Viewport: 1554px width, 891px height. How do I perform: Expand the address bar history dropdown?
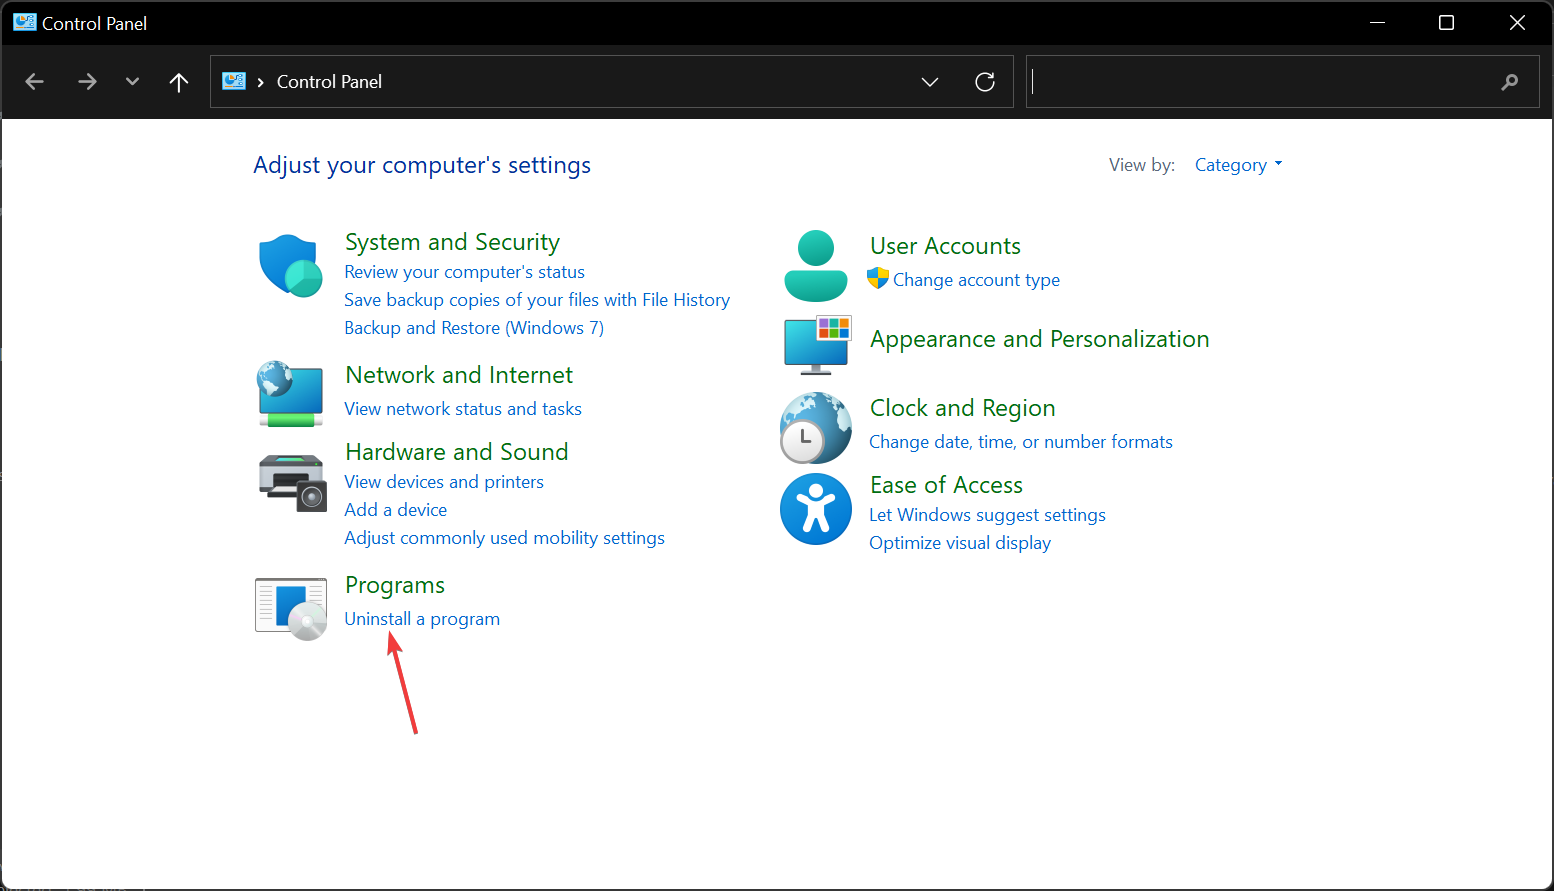coord(930,81)
